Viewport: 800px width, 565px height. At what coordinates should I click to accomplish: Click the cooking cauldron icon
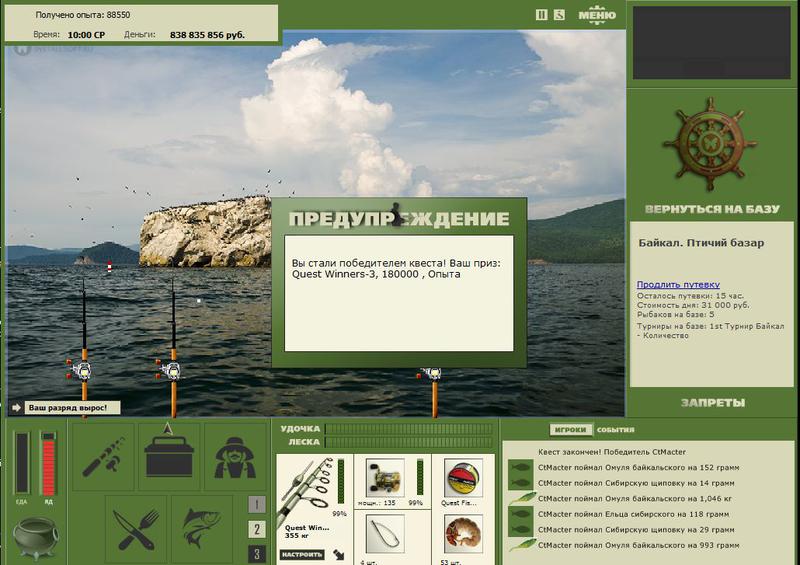coord(36,537)
